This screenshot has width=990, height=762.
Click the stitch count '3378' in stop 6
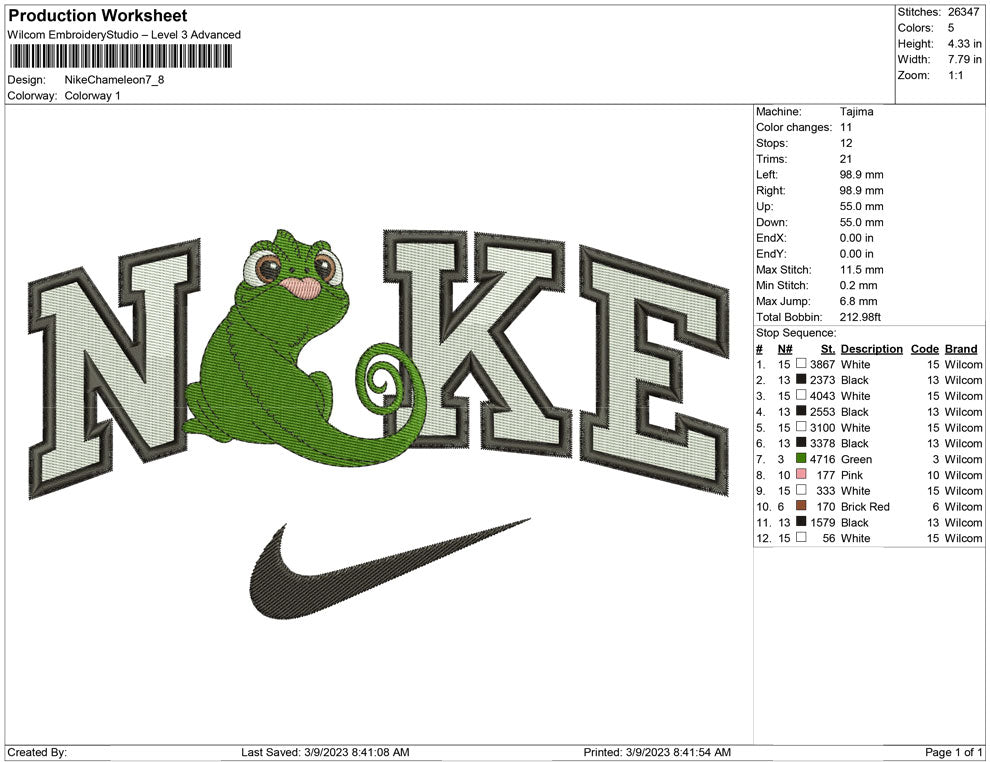[x=822, y=443]
